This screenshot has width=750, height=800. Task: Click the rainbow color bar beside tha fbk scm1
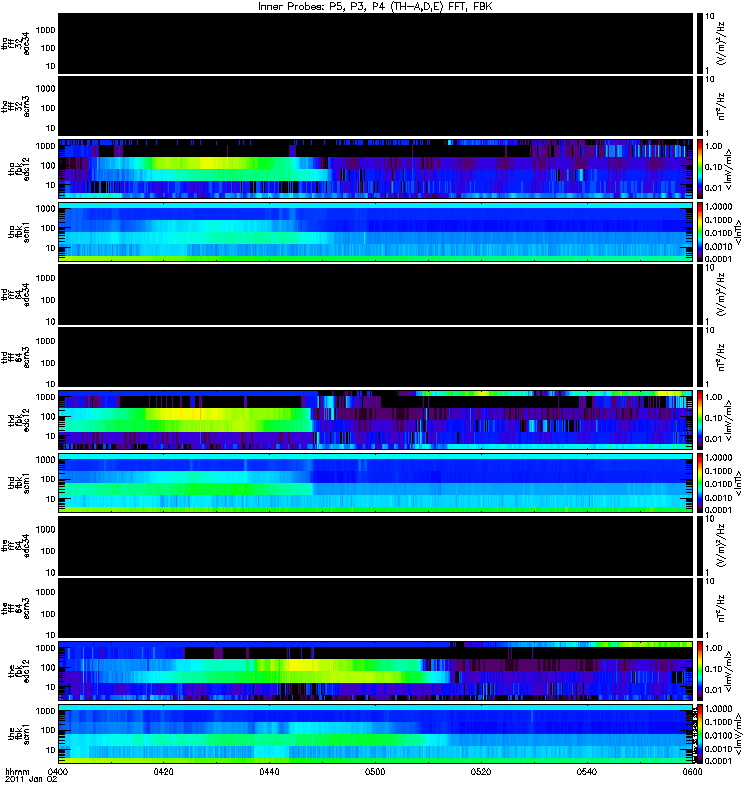699,232
